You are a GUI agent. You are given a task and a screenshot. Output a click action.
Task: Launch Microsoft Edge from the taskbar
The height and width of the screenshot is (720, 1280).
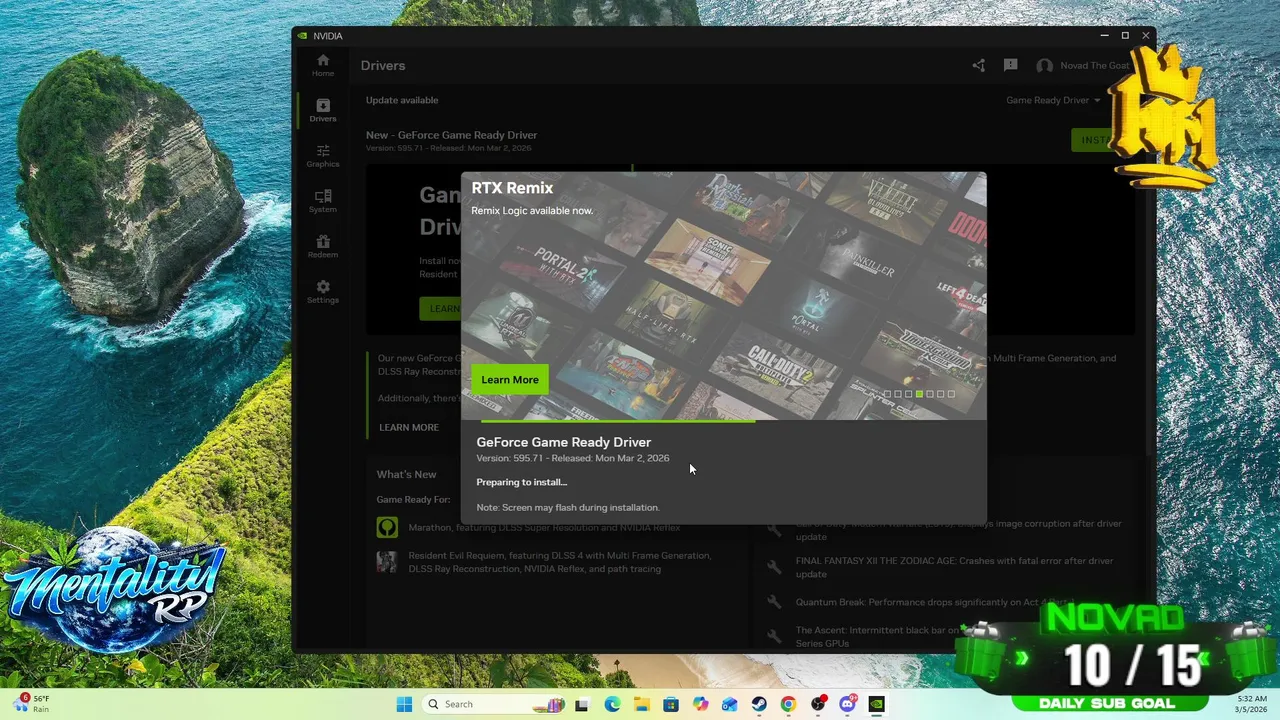tap(612, 704)
